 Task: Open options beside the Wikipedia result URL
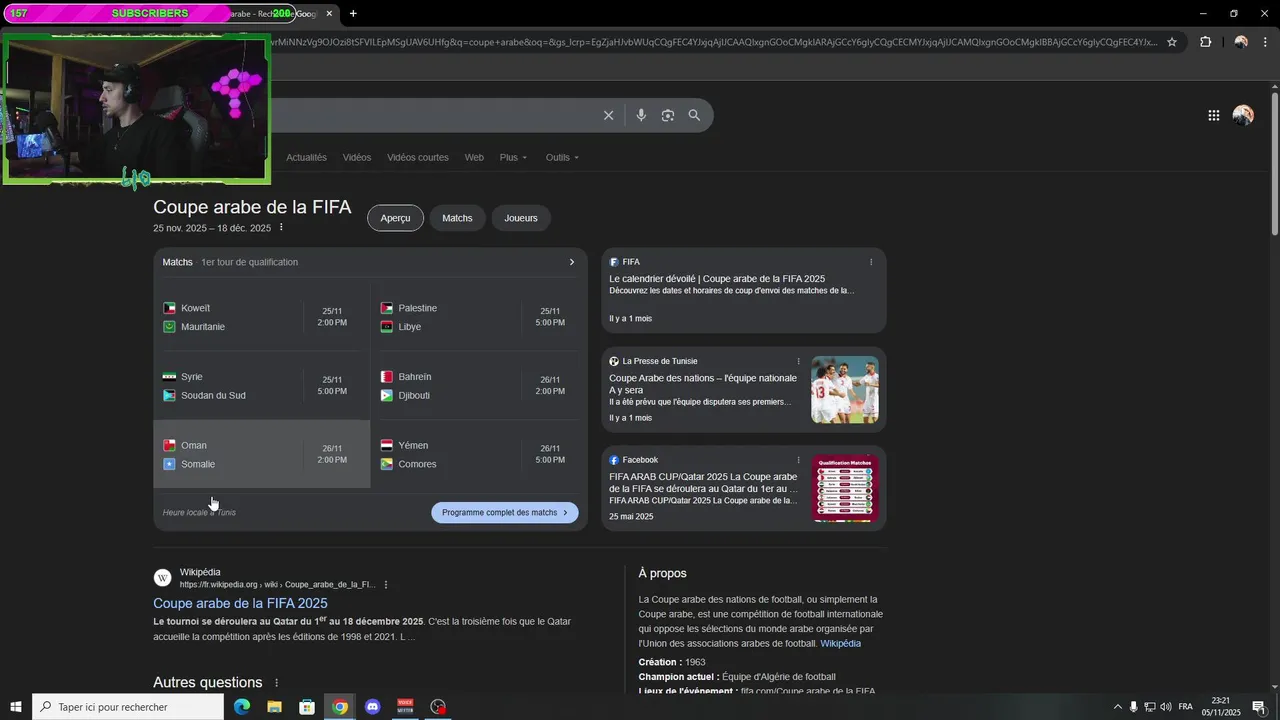tap(386, 584)
